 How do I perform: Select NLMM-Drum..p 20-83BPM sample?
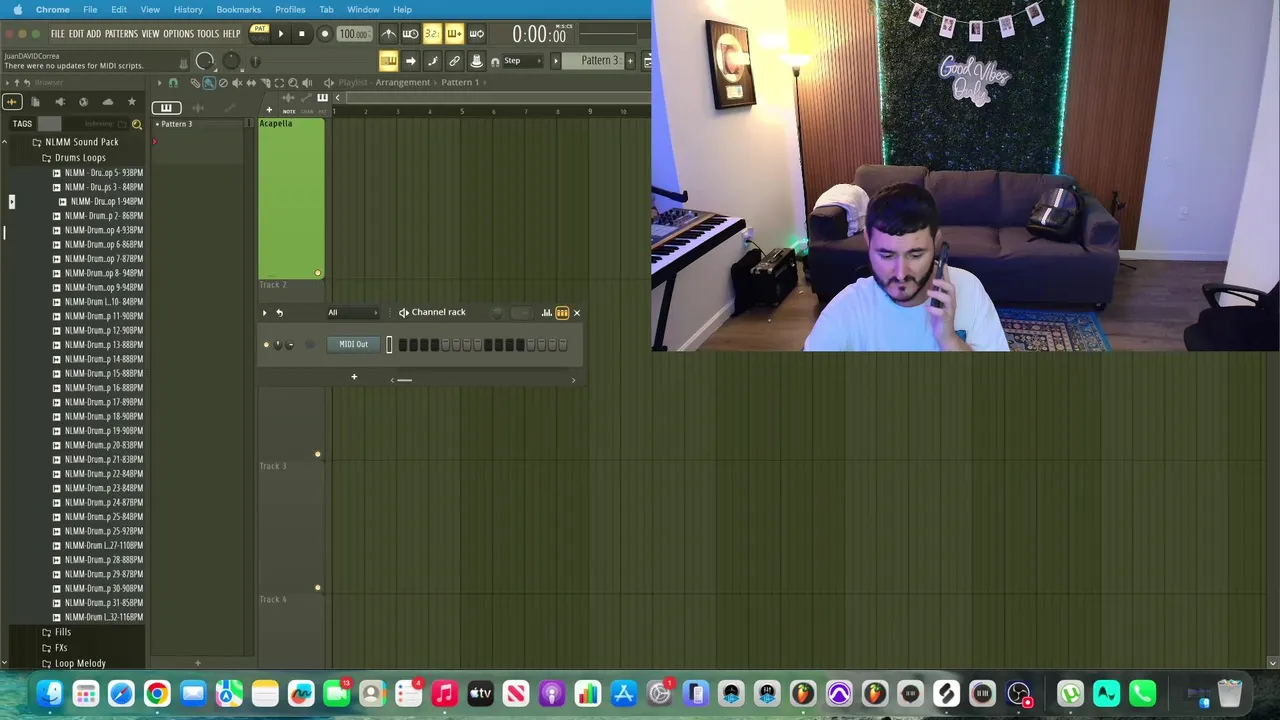(103, 445)
